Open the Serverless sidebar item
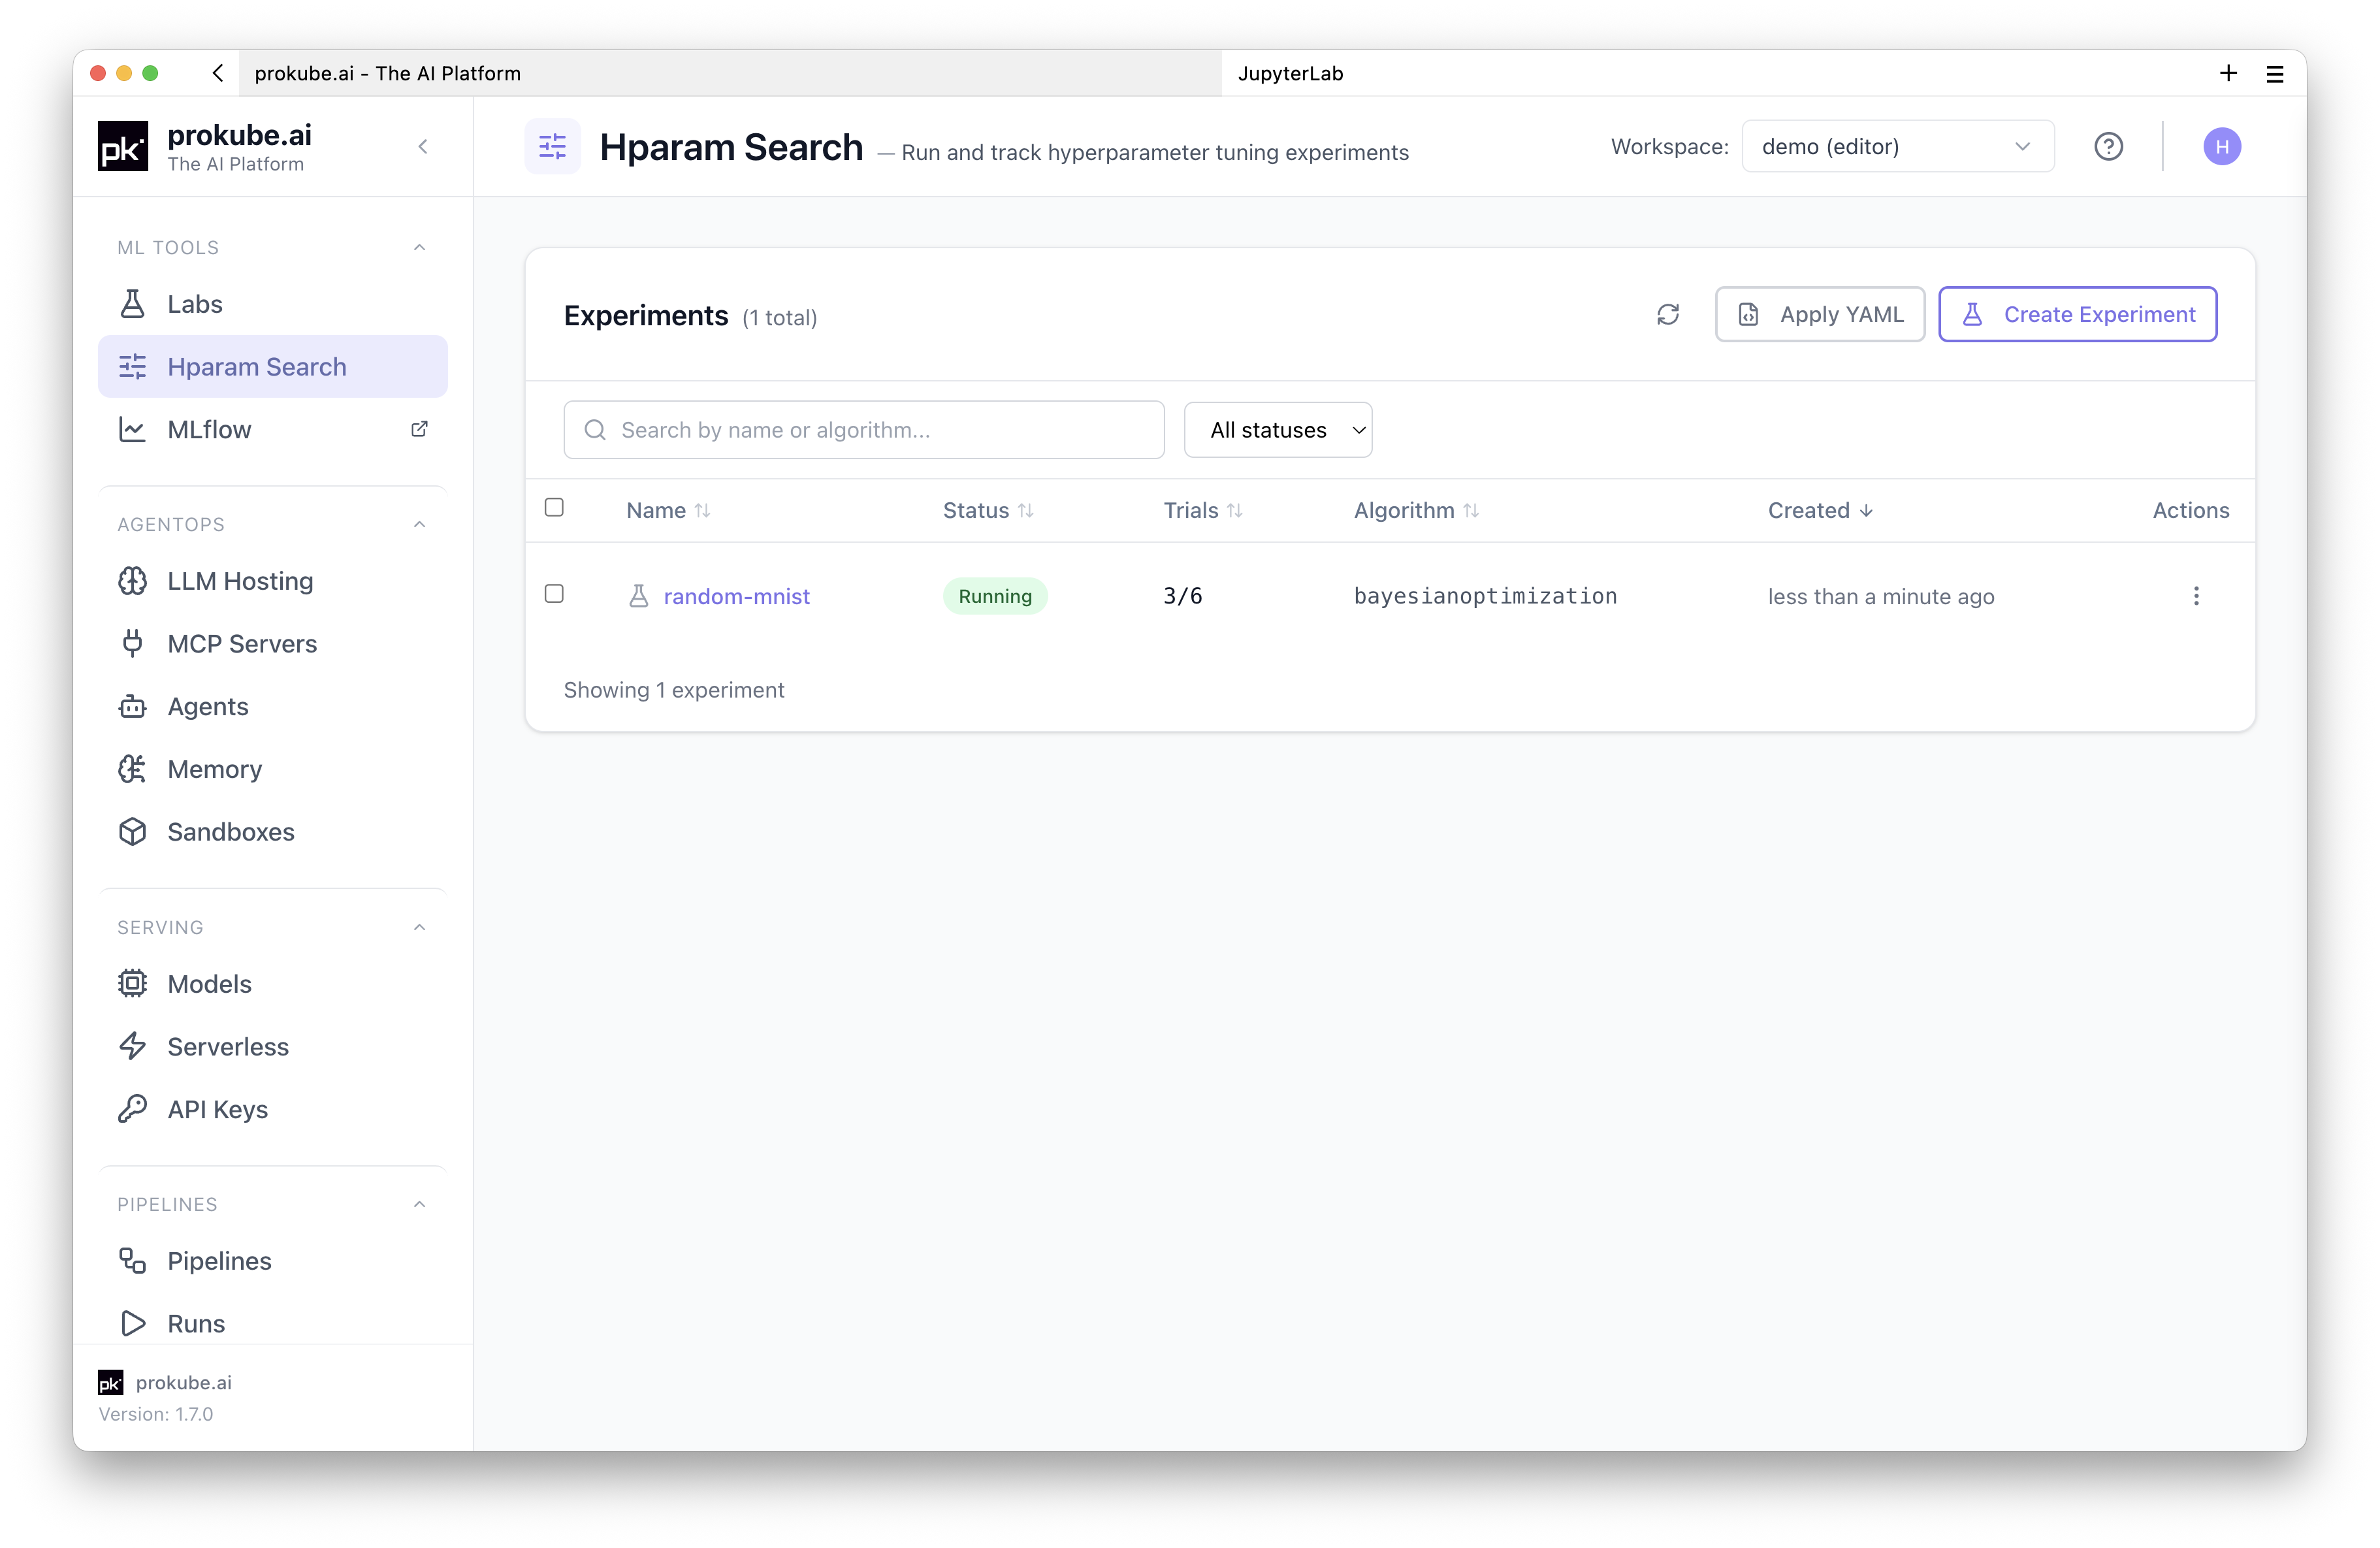This screenshot has width=2380, height=1548. (x=272, y=1047)
